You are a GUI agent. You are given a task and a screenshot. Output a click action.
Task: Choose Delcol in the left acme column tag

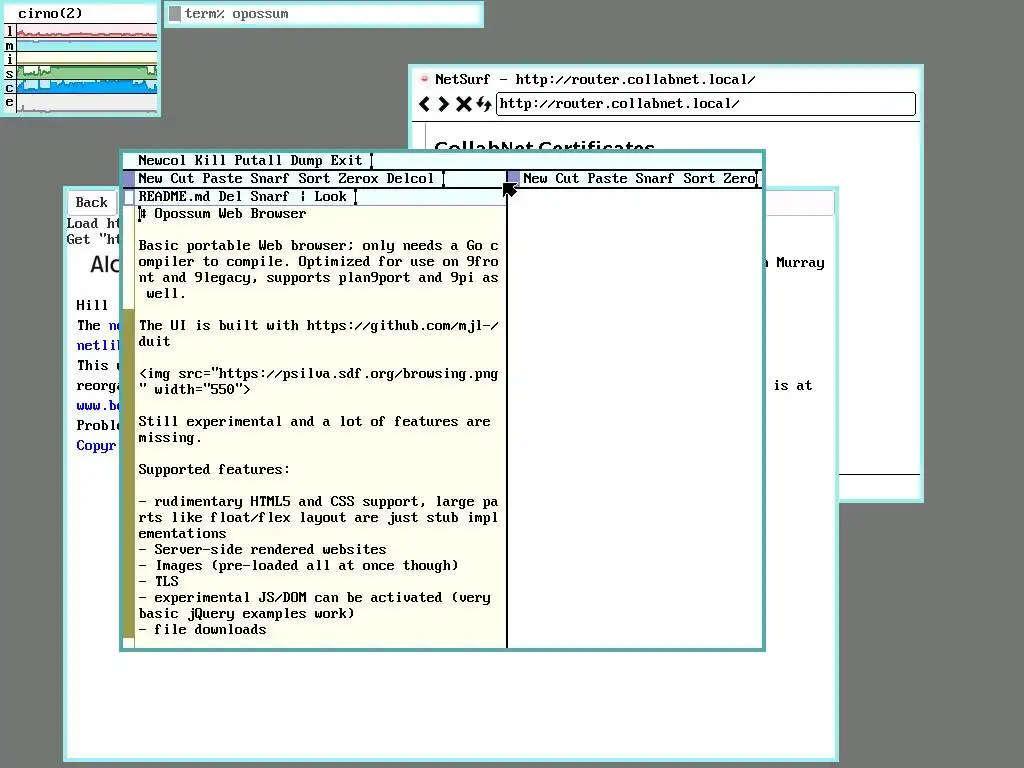tap(410, 178)
